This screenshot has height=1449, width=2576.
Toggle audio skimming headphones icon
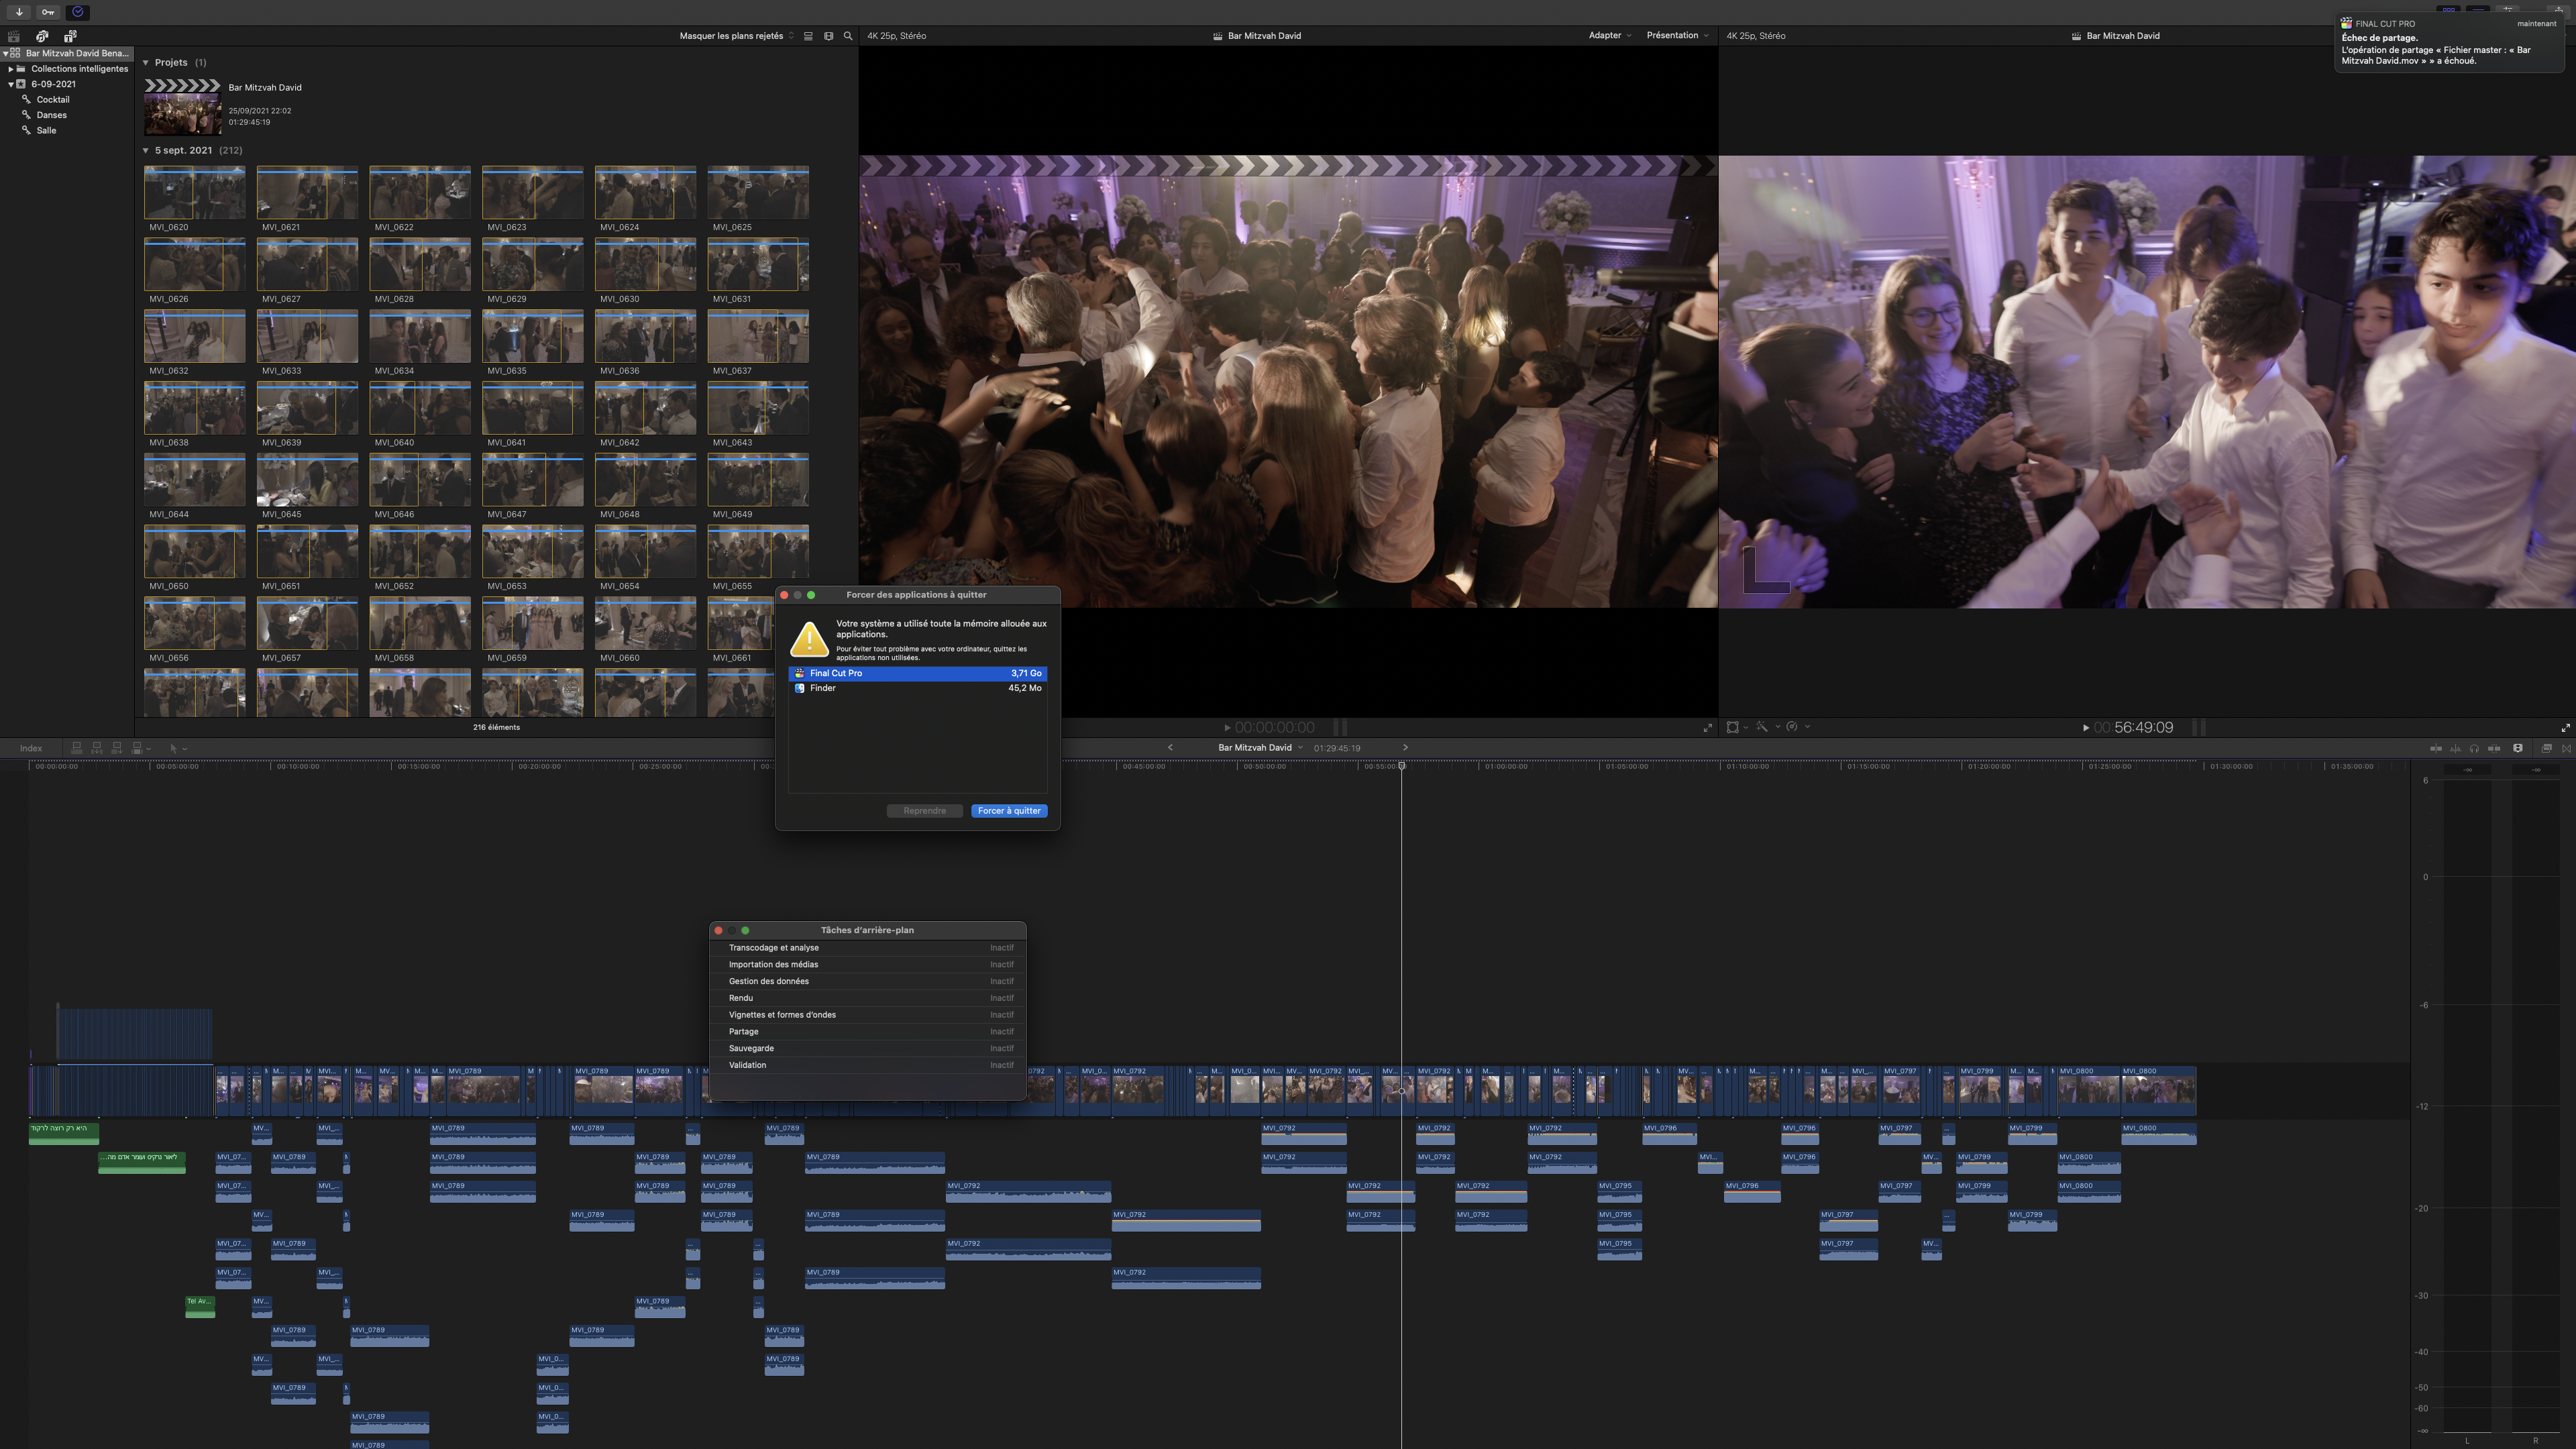pos(2474,748)
